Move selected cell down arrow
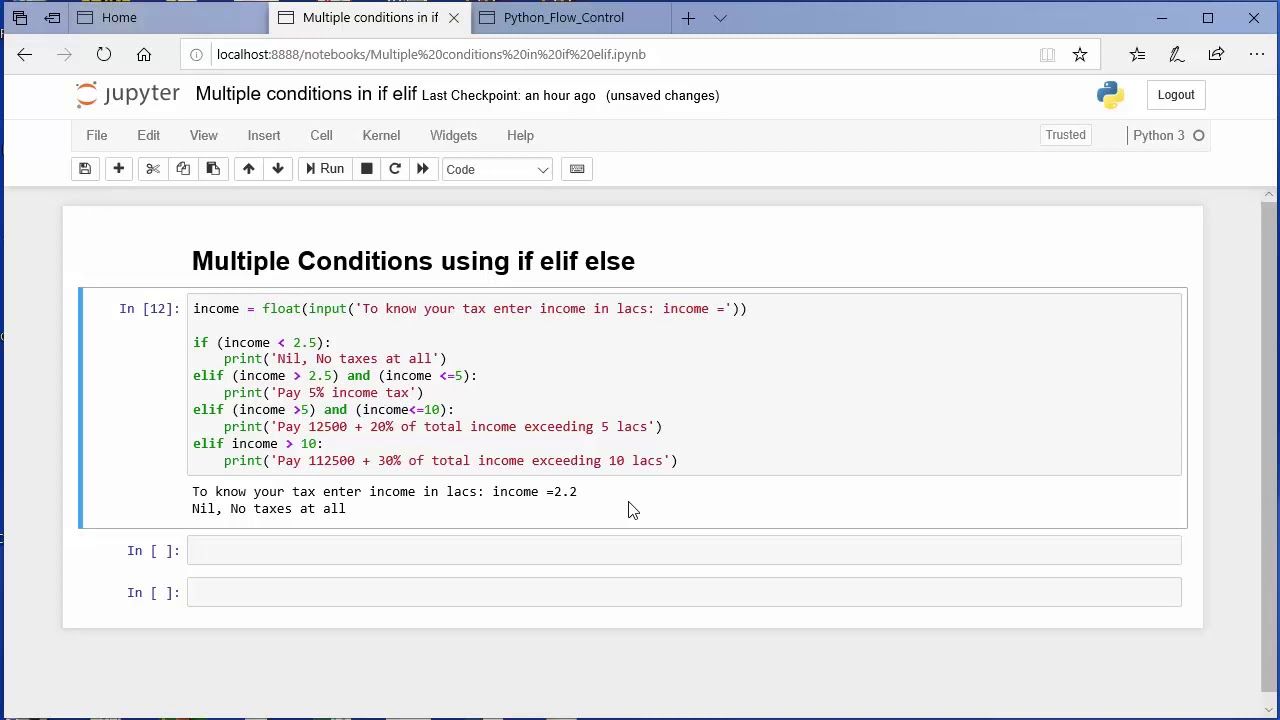 [x=278, y=169]
